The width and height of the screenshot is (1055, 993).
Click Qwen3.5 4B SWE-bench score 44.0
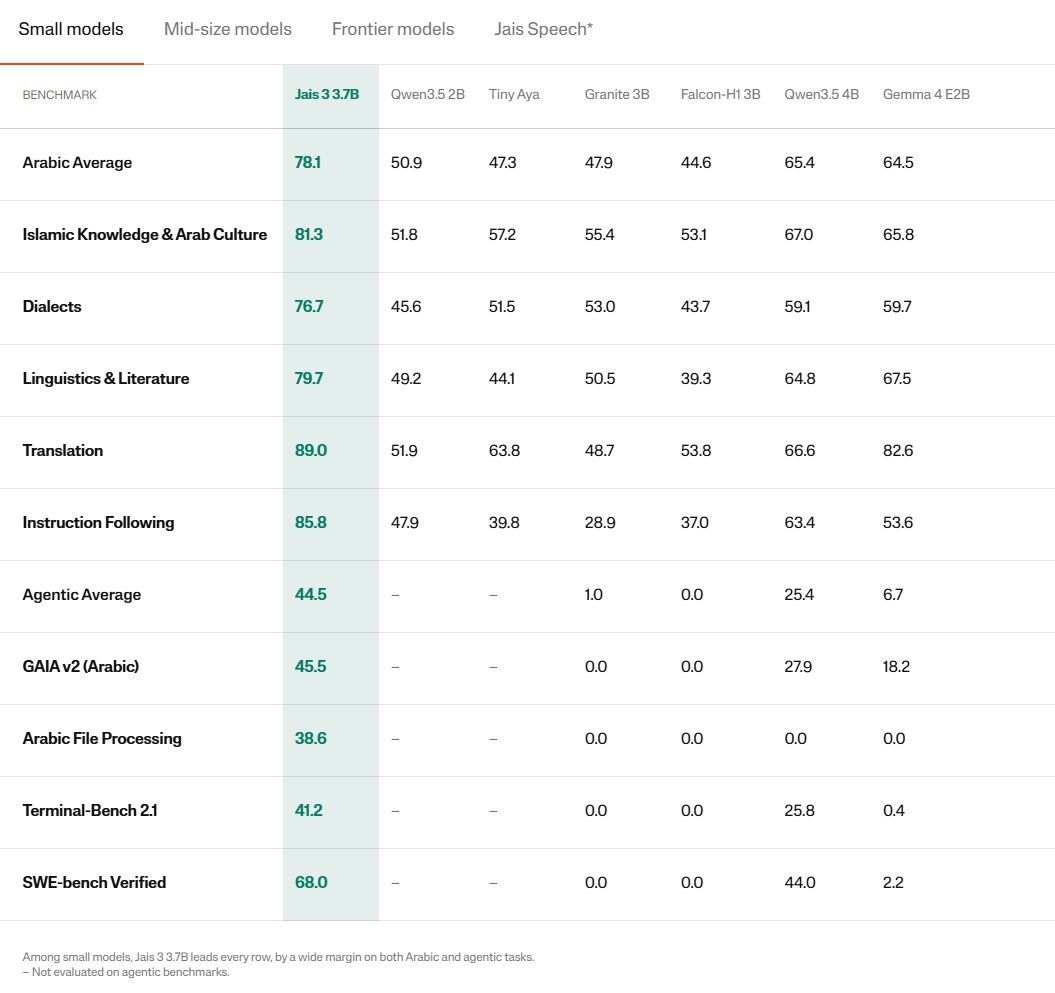[x=800, y=882]
